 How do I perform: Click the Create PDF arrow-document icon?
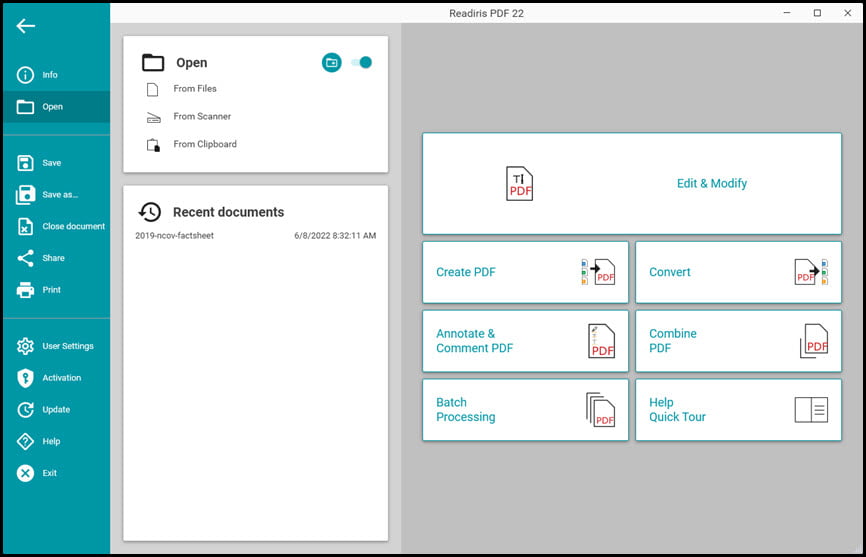point(598,272)
